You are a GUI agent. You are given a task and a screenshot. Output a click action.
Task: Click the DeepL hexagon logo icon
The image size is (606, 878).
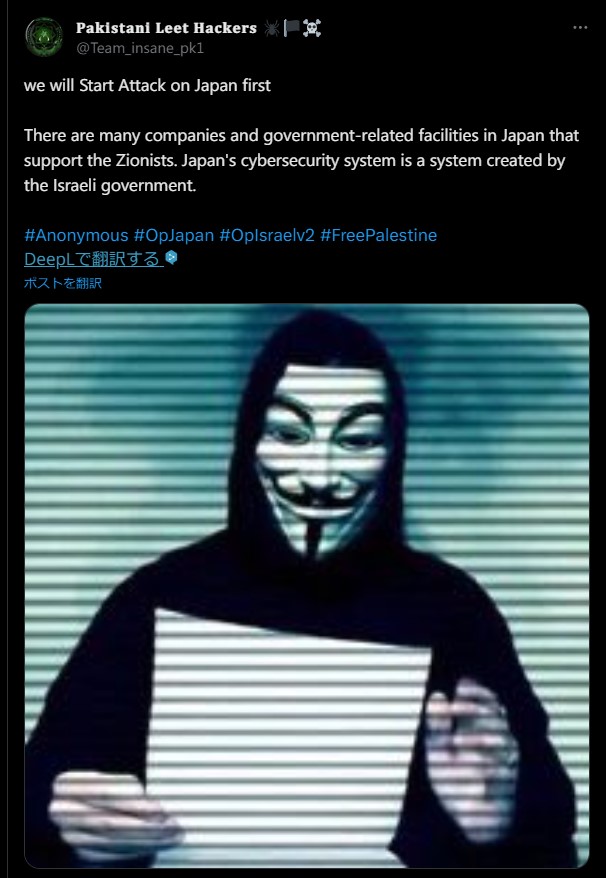pos(172,258)
